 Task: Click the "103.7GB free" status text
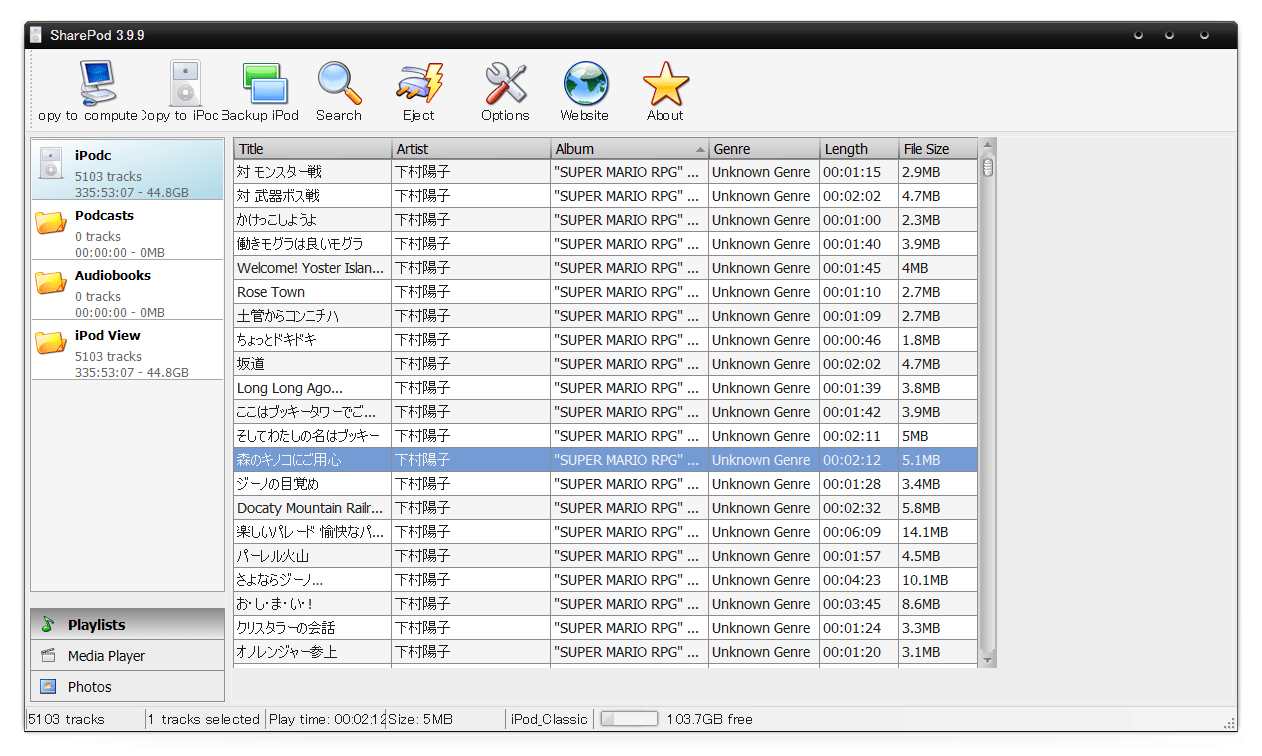pos(712,719)
